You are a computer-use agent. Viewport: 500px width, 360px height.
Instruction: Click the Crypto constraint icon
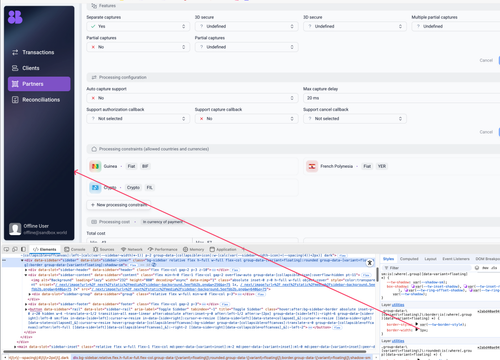point(95,187)
